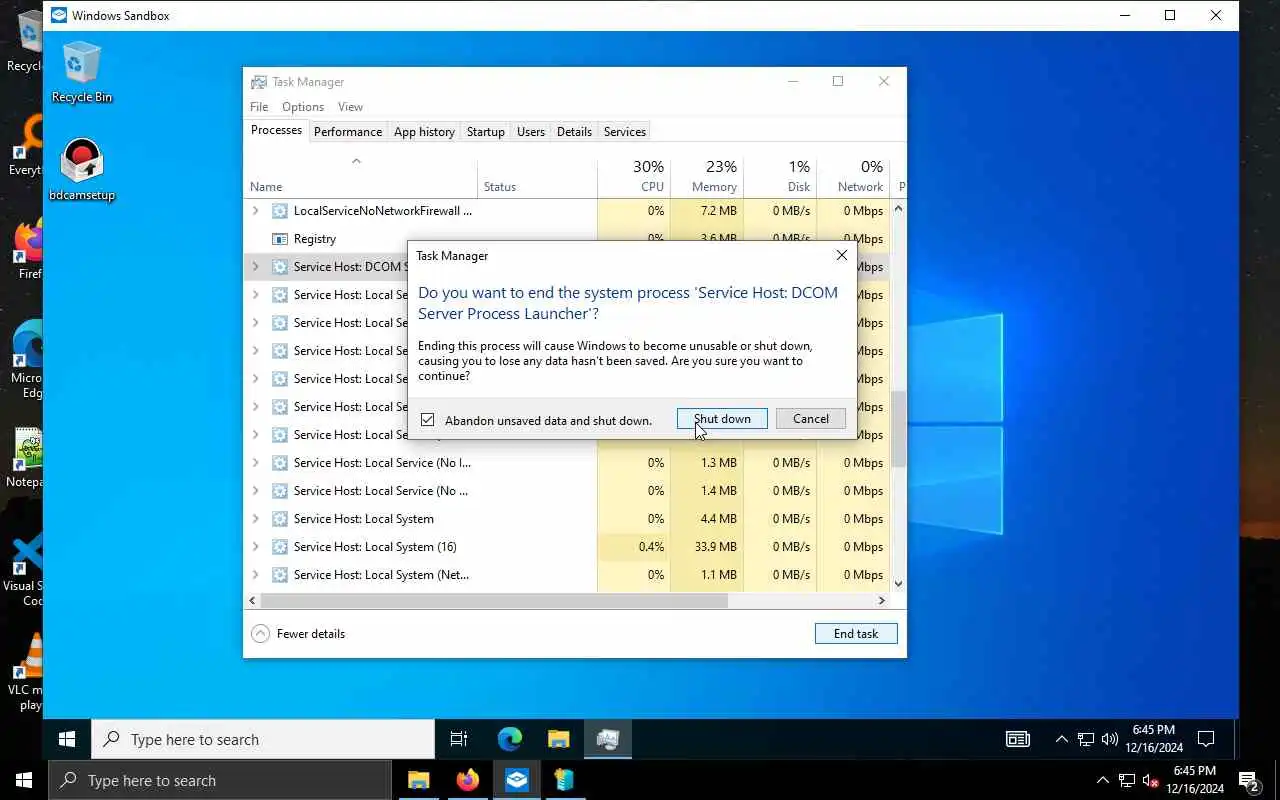The image size is (1280, 800).
Task: Click the gear icon of the LocalServiceNoNetworkFirewall row
Action: tap(279, 211)
